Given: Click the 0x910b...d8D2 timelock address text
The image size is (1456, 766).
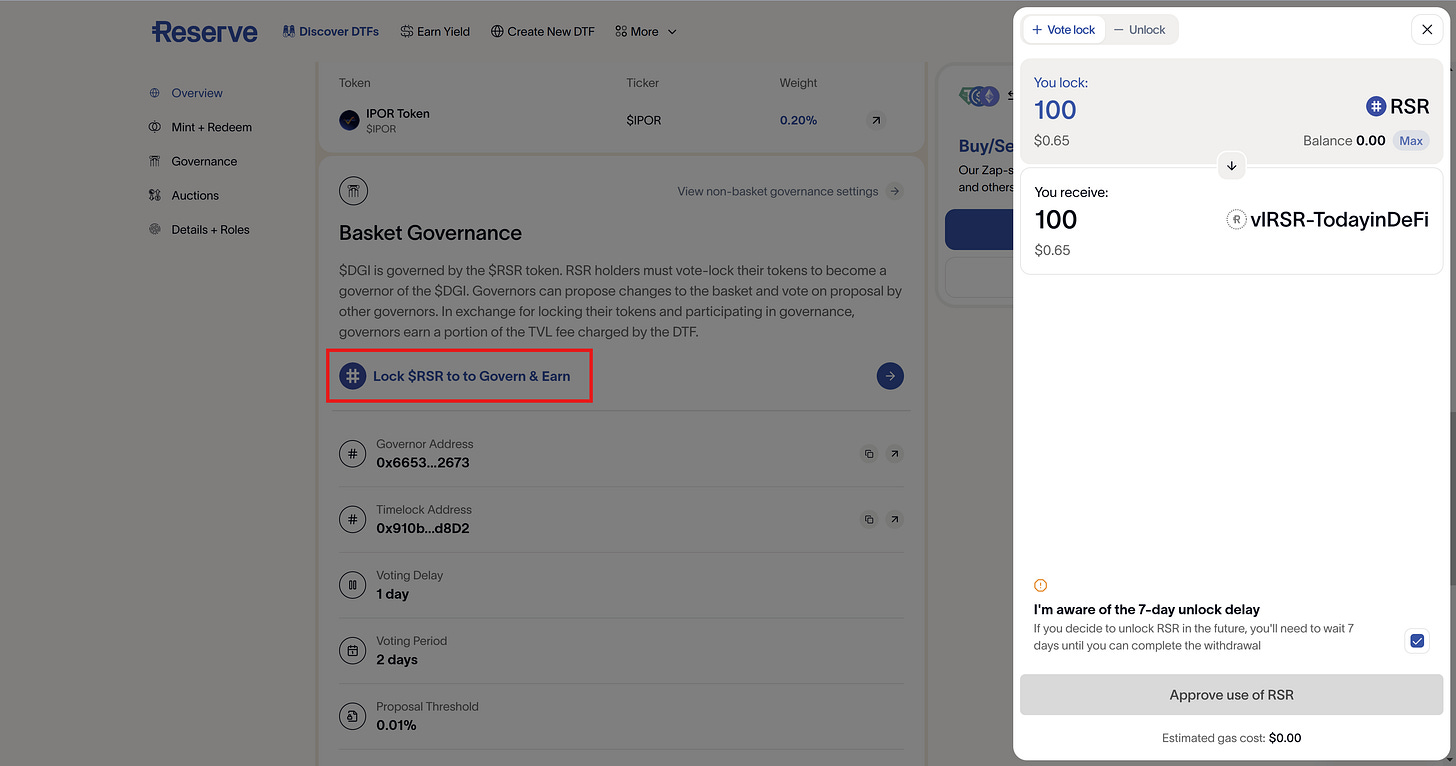Looking at the screenshot, I should pyautogui.click(x=423, y=528).
